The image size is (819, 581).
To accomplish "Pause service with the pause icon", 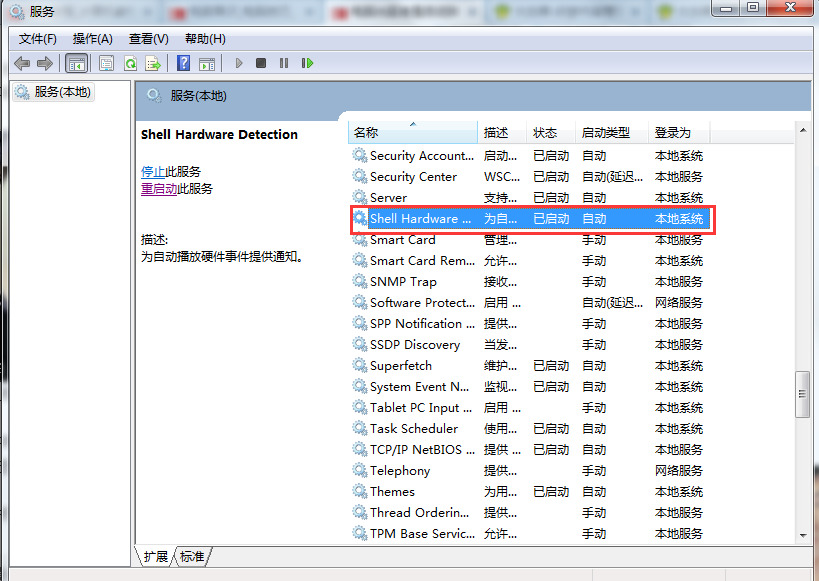I will pyautogui.click(x=284, y=63).
